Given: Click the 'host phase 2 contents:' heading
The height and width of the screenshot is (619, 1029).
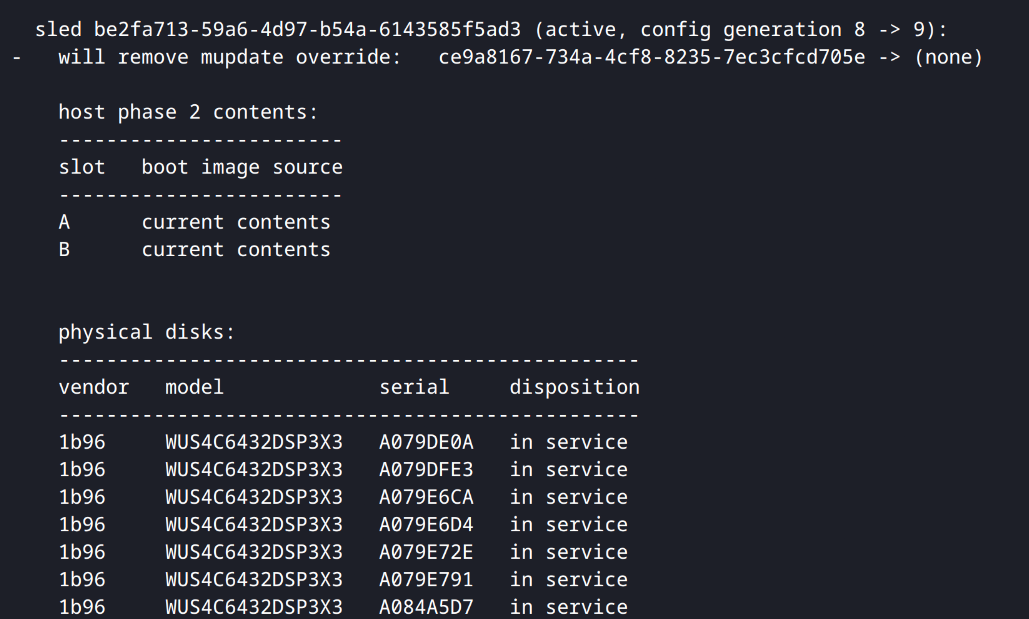Looking at the screenshot, I should 188,112.
